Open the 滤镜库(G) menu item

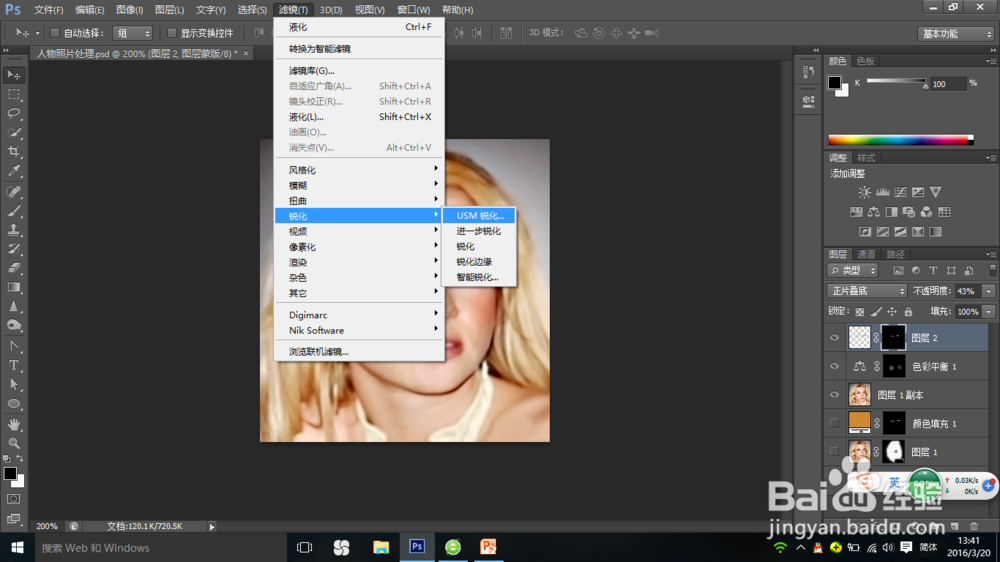(359, 71)
